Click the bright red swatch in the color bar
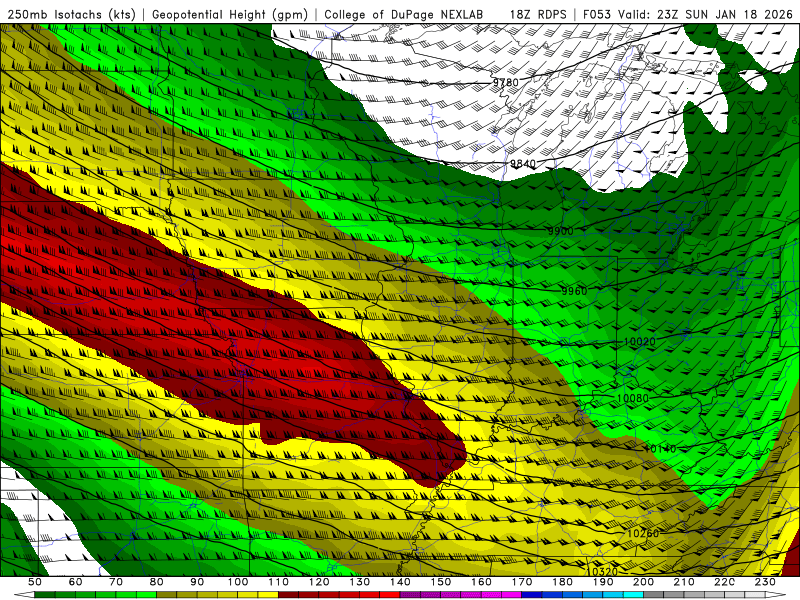Image resolution: width=800 pixels, height=600 pixels. coord(390,595)
